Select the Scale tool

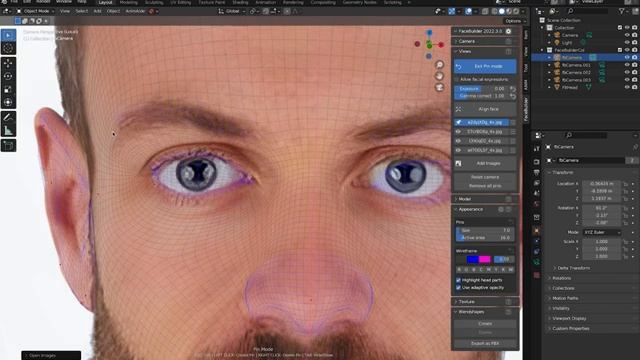tap(8, 89)
